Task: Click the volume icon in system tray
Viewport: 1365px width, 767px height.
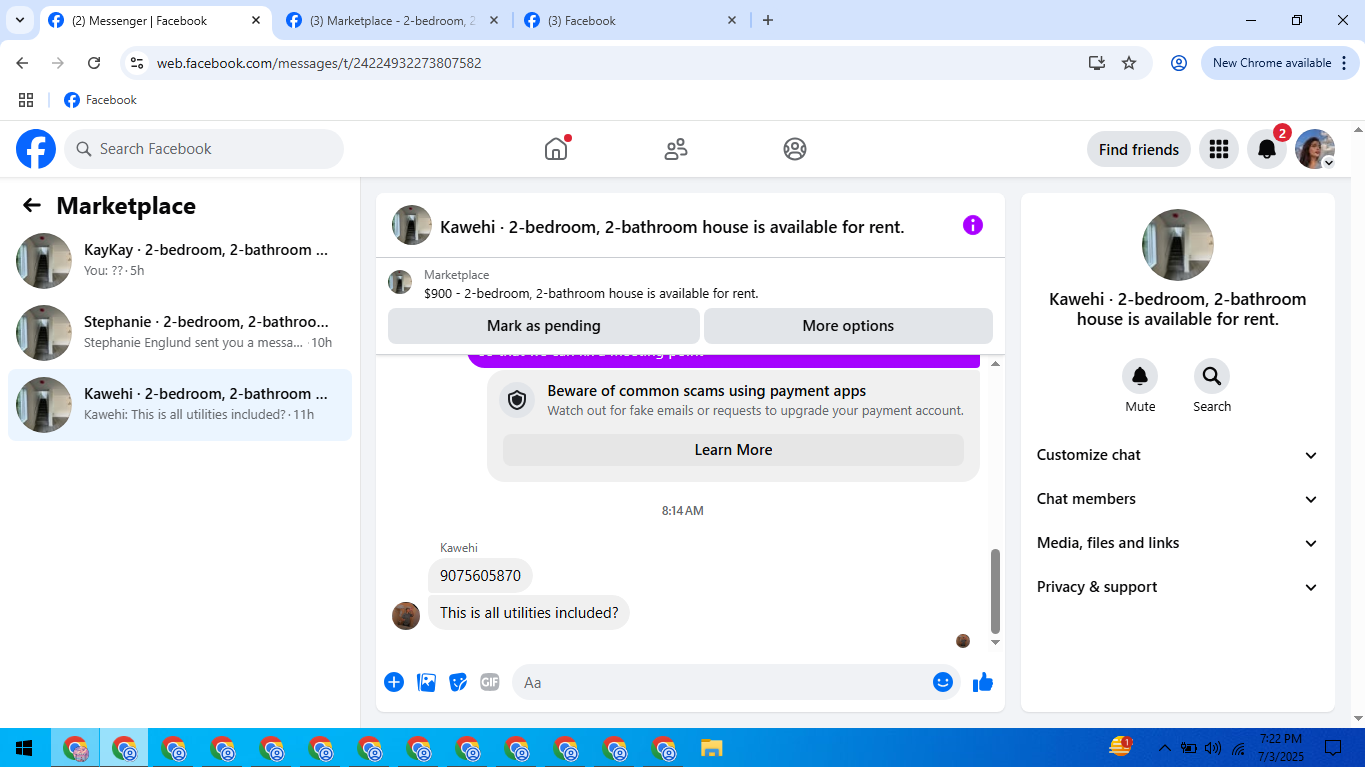Action: click(x=1213, y=747)
